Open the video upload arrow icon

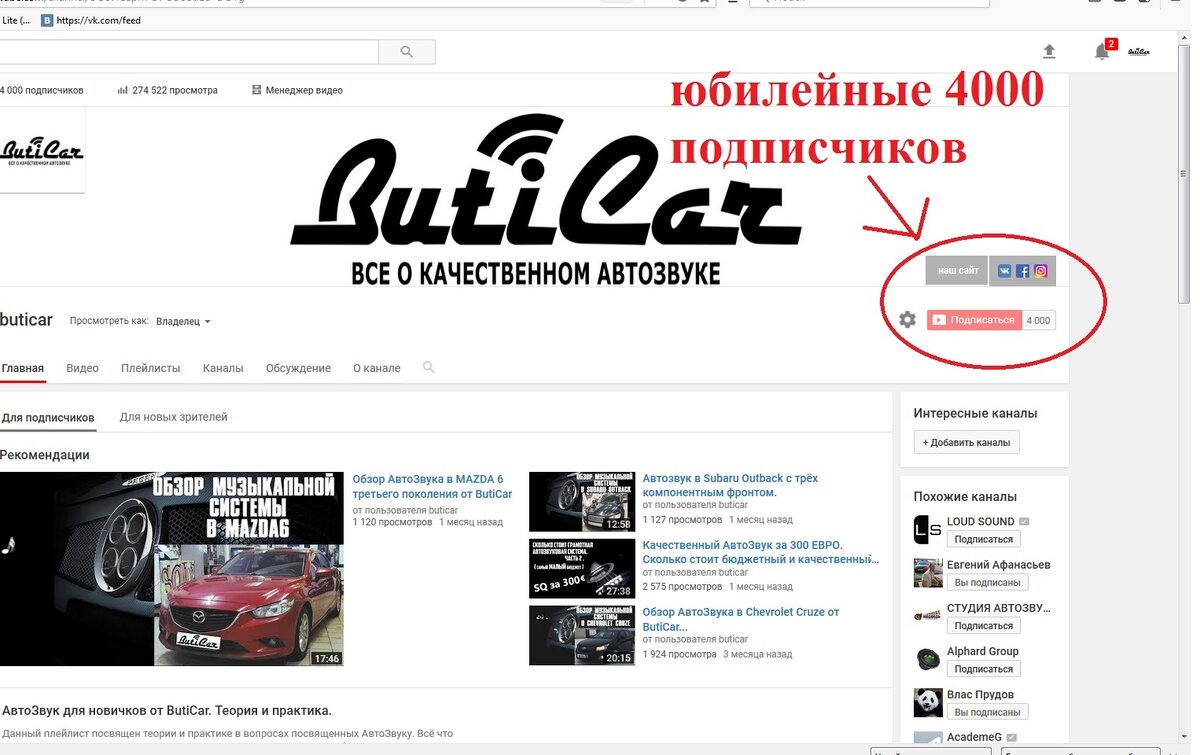click(x=1049, y=51)
